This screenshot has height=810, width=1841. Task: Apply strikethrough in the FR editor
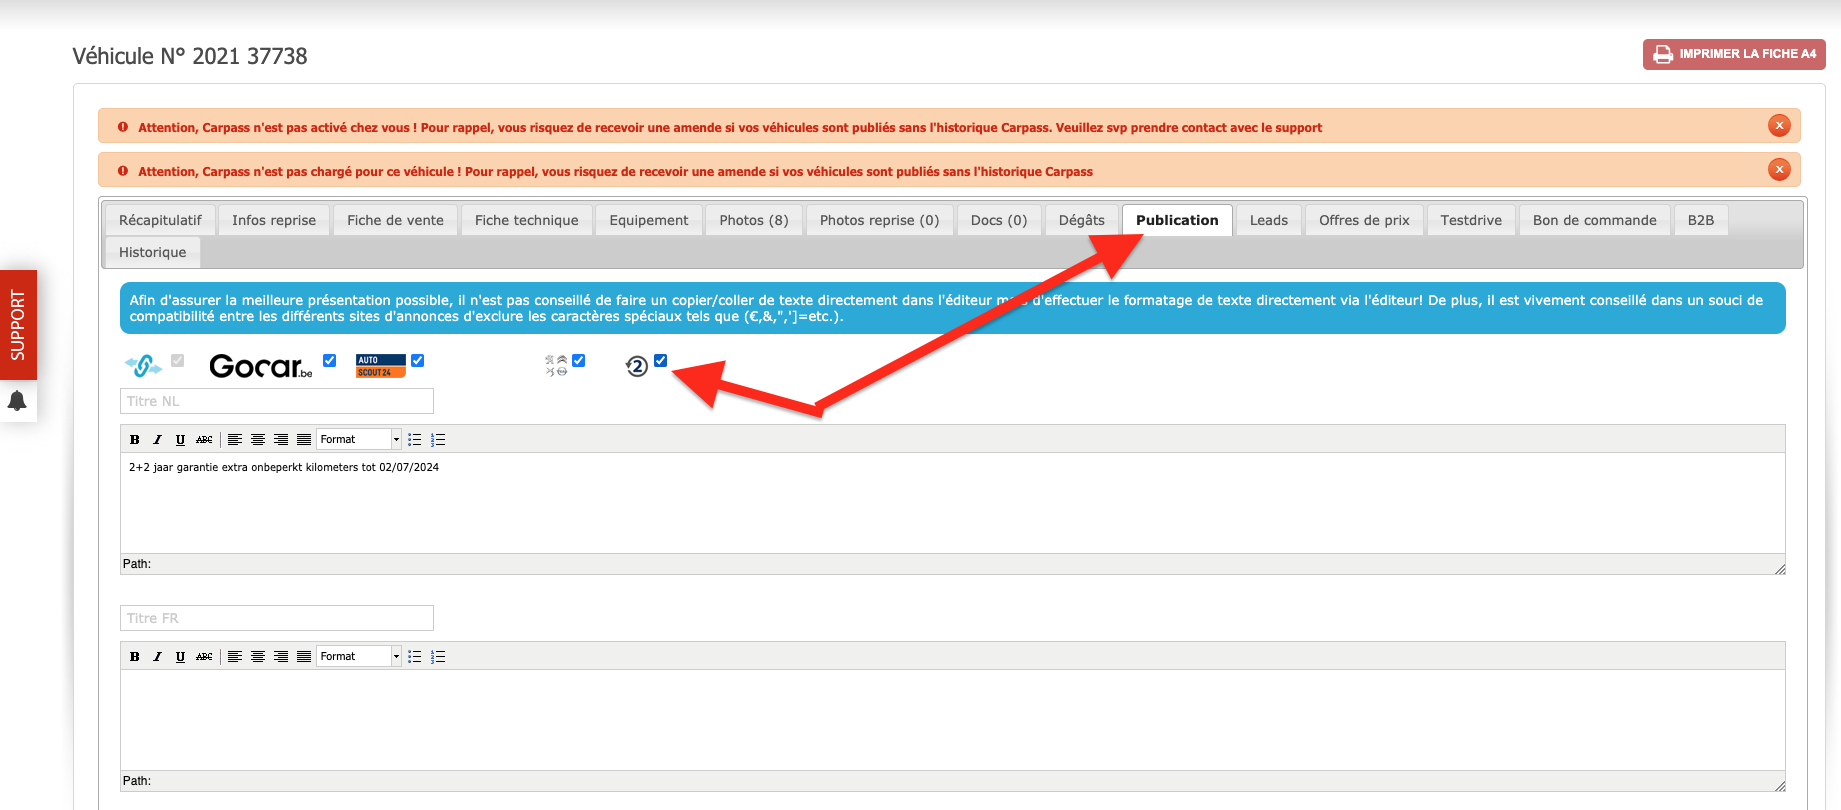(204, 656)
